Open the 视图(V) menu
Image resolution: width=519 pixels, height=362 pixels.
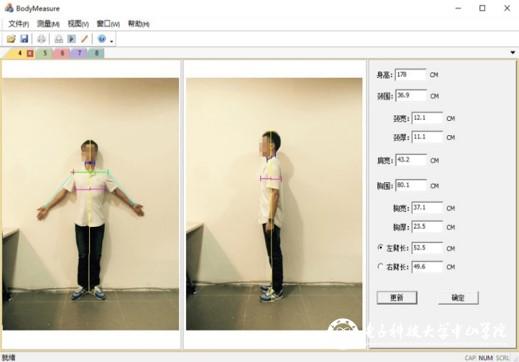click(78, 24)
